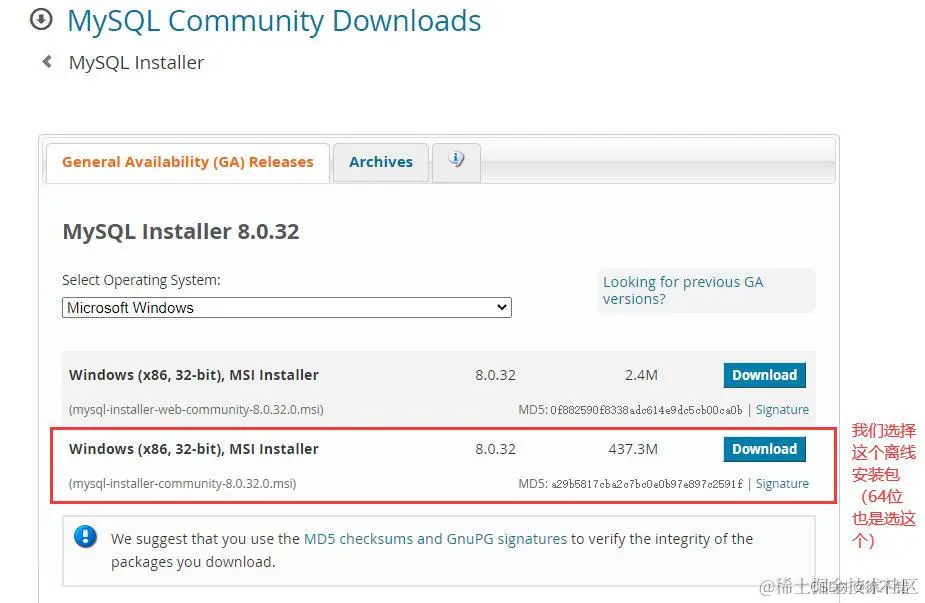The width and height of the screenshot is (925, 603).
Task: Download the 437.3M offline community installer
Action: pyautogui.click(x=765, y=450)
